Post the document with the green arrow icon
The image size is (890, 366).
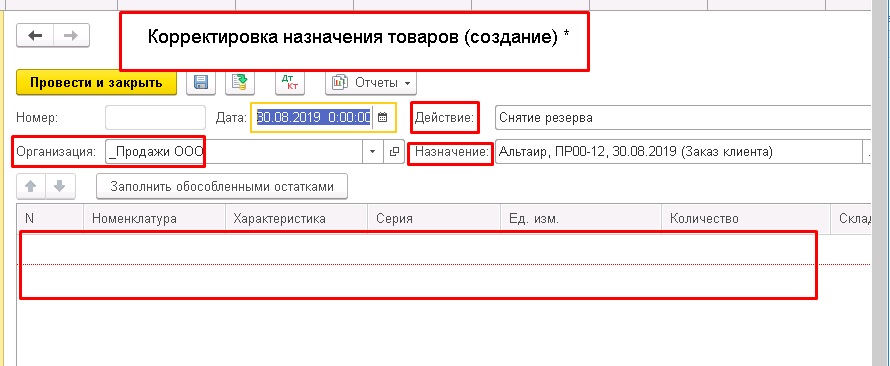(x=240, y=83)
